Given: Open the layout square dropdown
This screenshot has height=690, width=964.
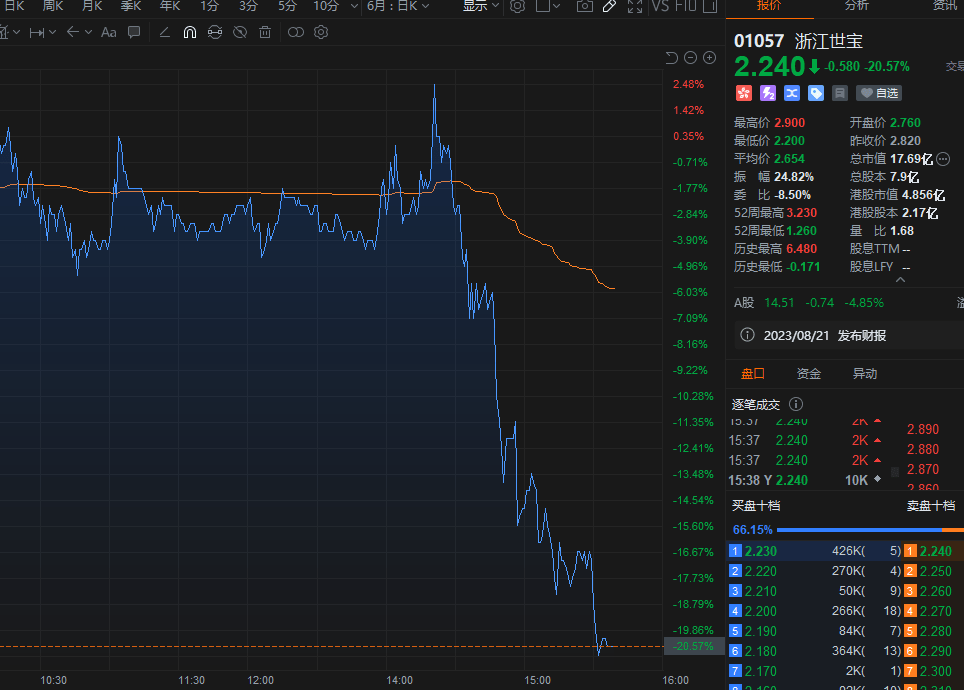Looking at the screenshot, I should click(548, 6).
